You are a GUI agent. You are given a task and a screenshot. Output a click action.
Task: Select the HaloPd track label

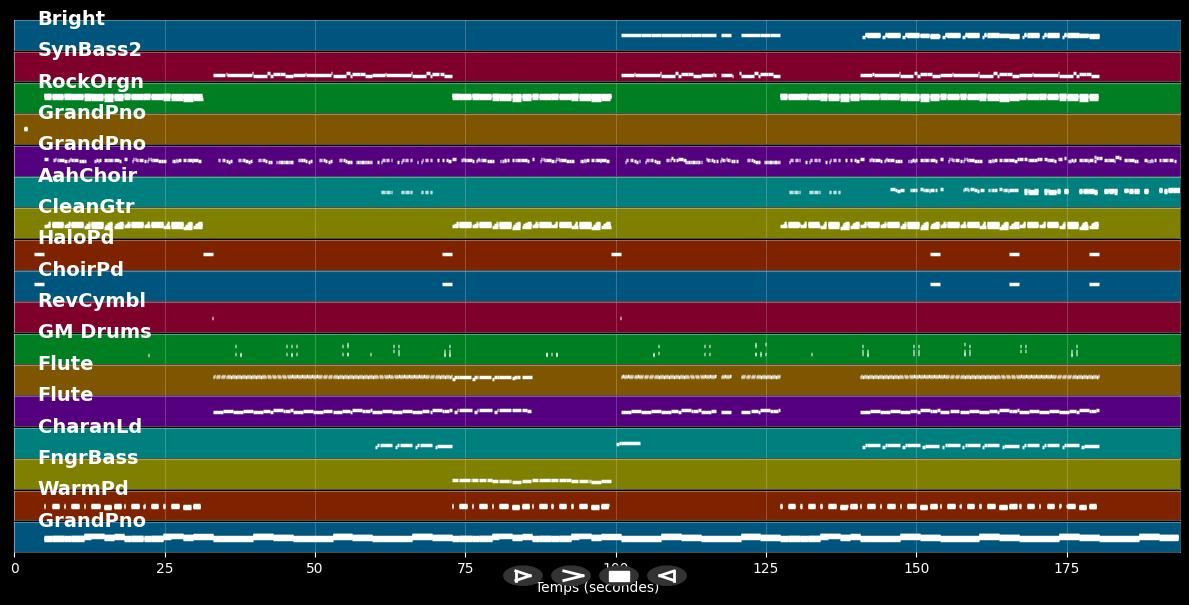[76, 237]
